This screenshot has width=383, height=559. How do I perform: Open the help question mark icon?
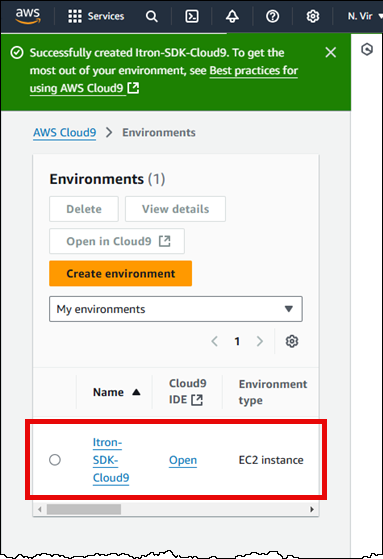(272, 16)
